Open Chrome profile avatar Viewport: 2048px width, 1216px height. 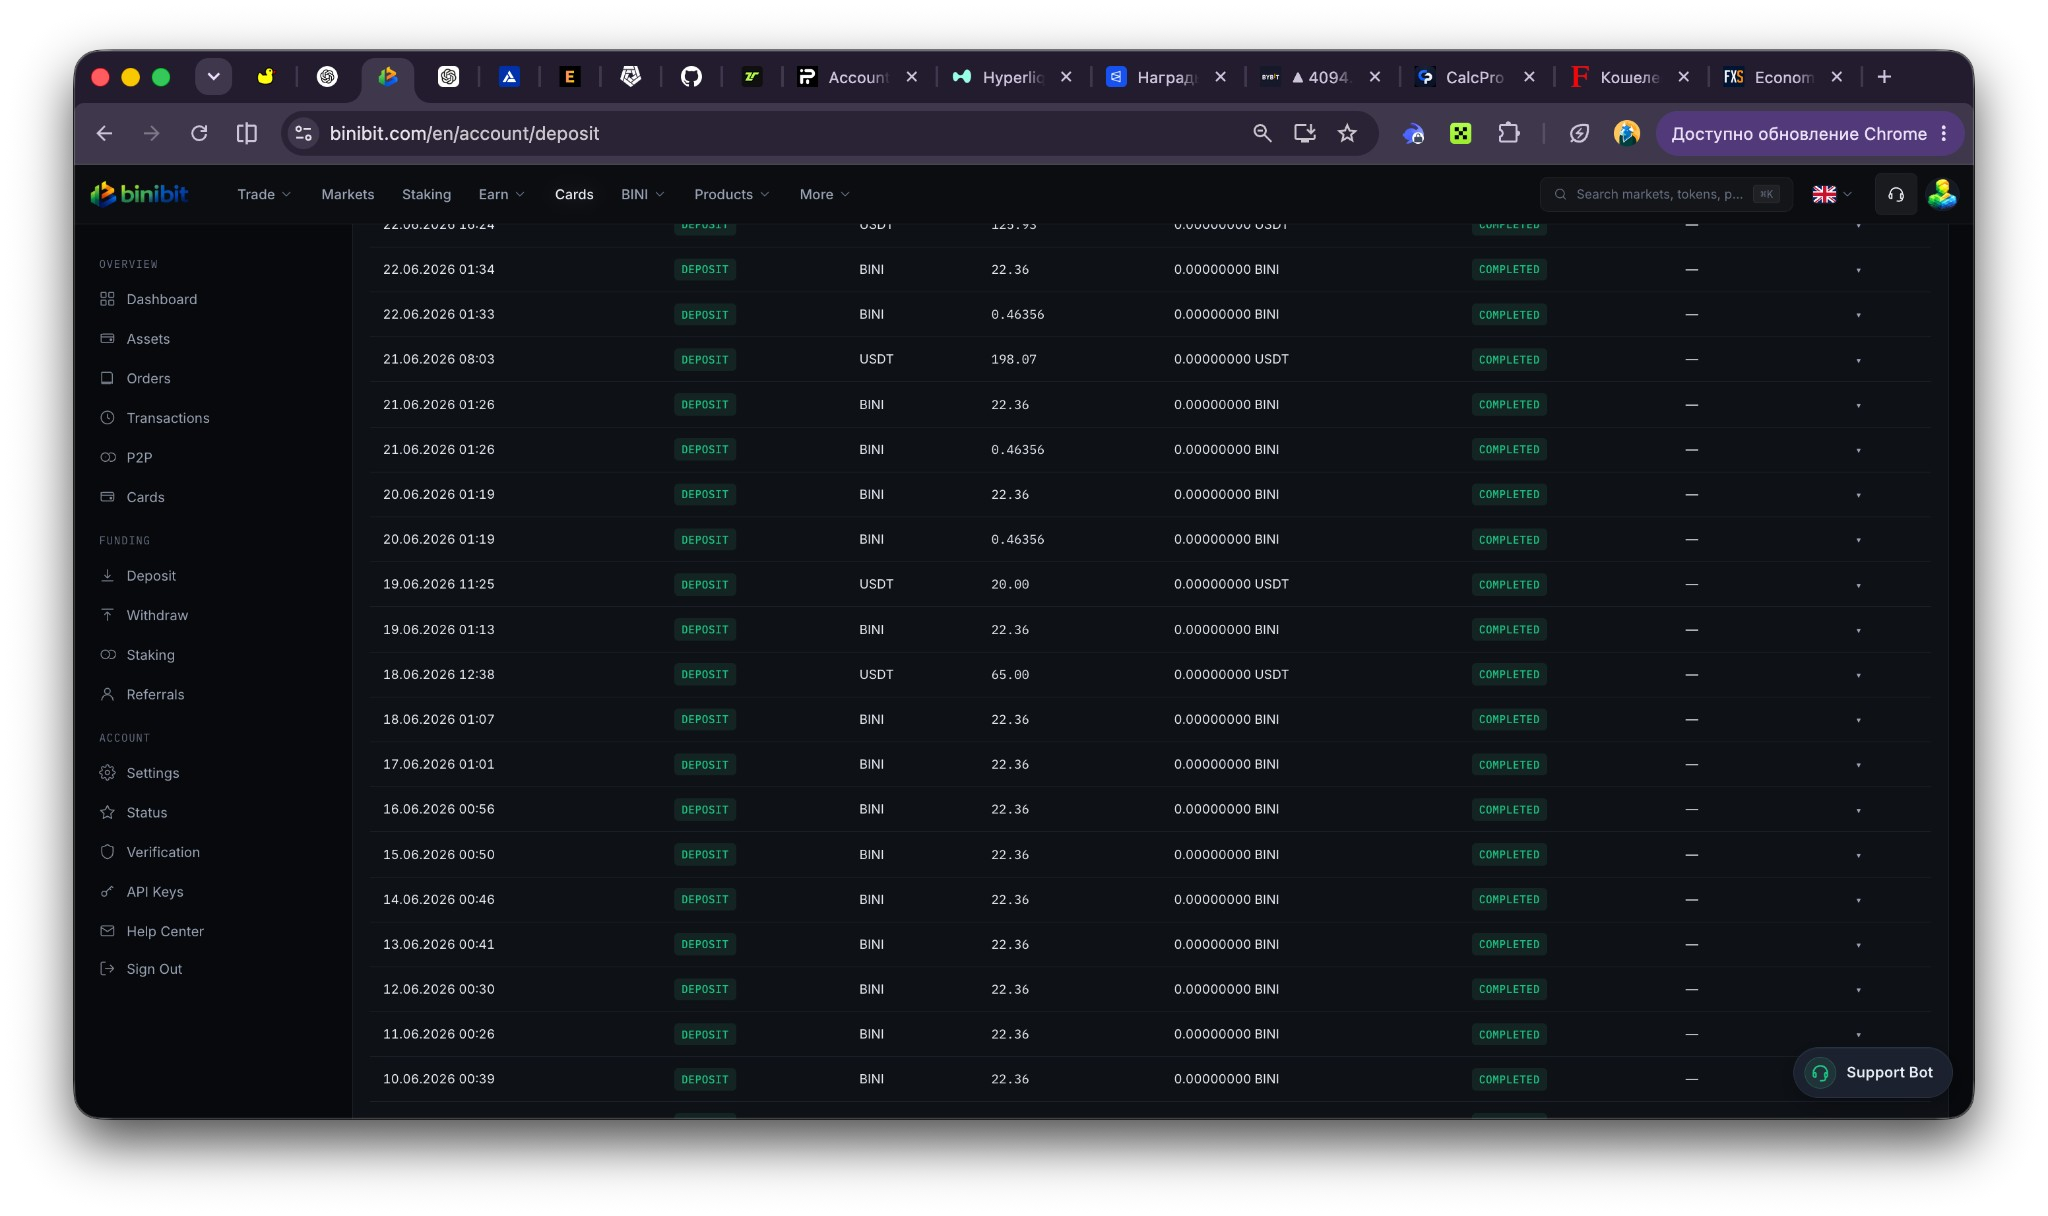pos(1627,133)
